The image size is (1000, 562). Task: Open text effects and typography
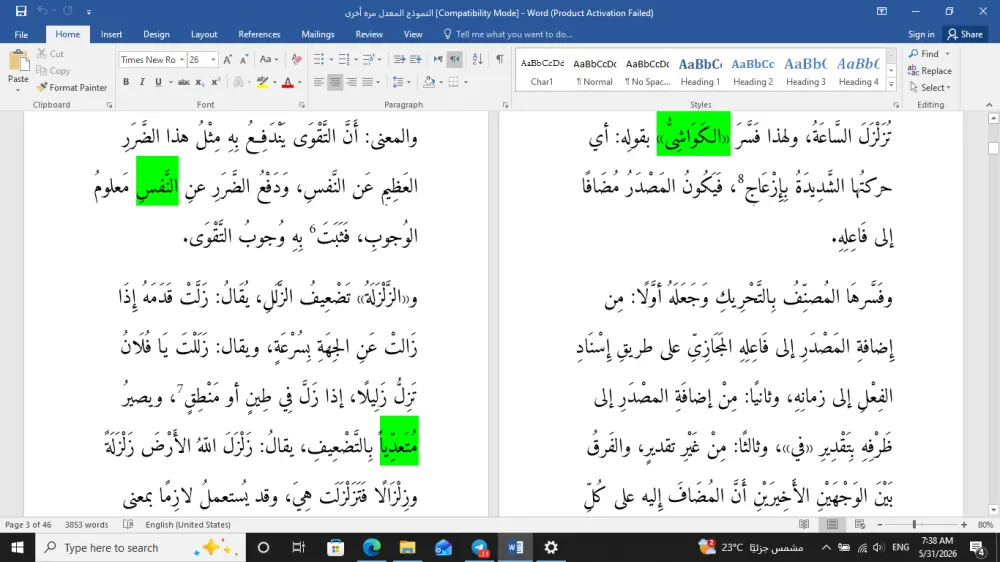point(239,82)
